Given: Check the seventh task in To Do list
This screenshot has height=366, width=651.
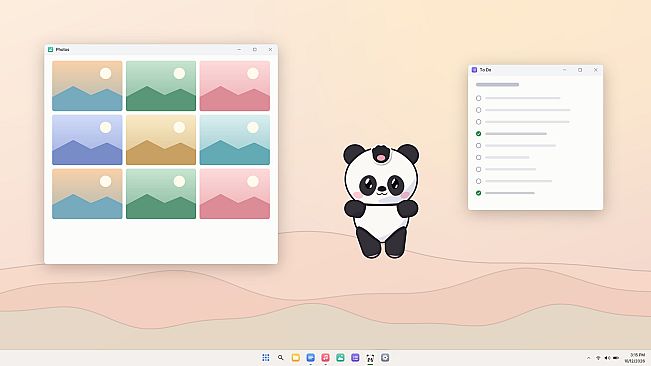Looking at the screenshot, I should [479, 169].
